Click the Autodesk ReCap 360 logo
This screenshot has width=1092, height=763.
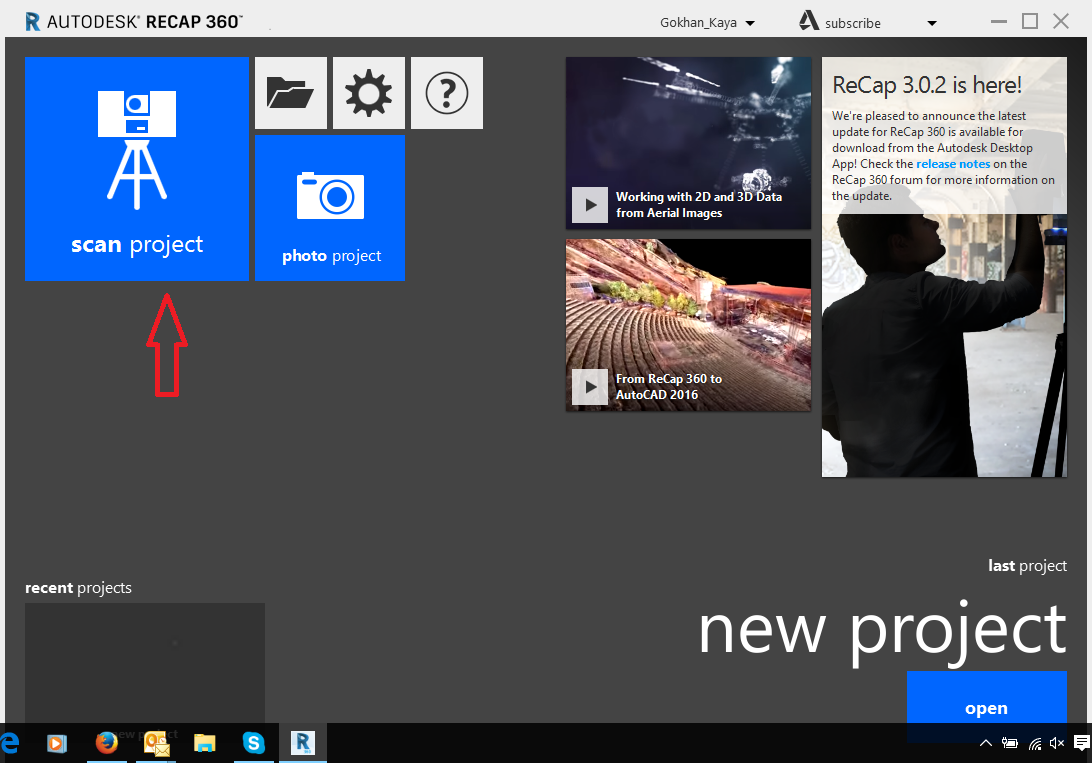pos(134,22)
